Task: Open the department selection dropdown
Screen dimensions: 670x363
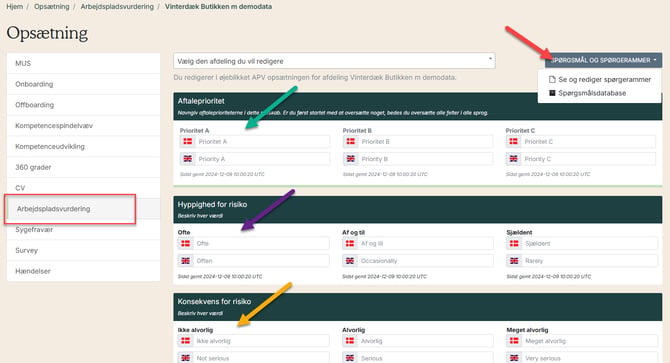Action: (x=334, y=61)
